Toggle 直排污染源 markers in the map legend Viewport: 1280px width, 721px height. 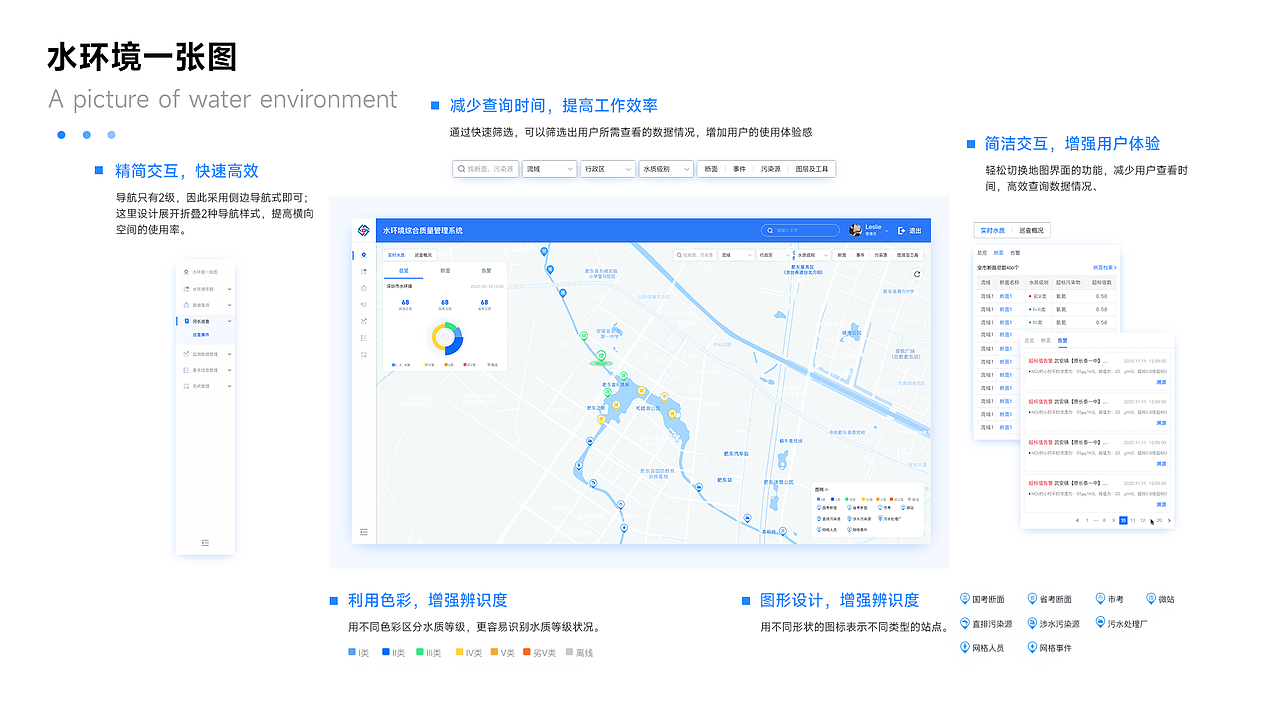965,623
